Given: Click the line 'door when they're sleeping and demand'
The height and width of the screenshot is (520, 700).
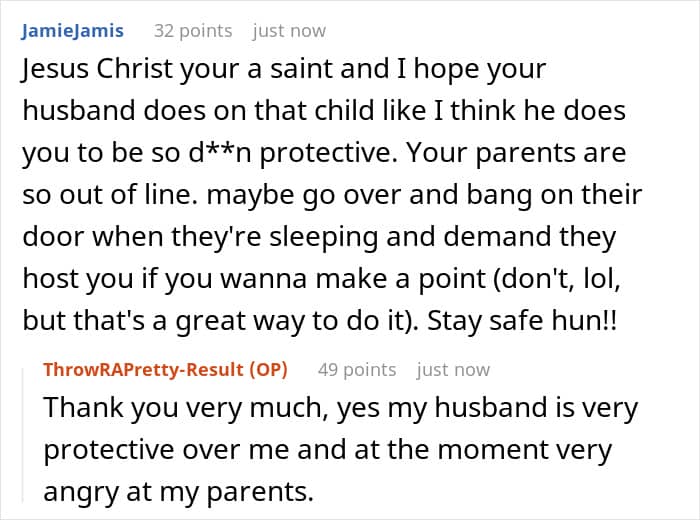Looking at the screenshot, I should (x=319, y=237).
